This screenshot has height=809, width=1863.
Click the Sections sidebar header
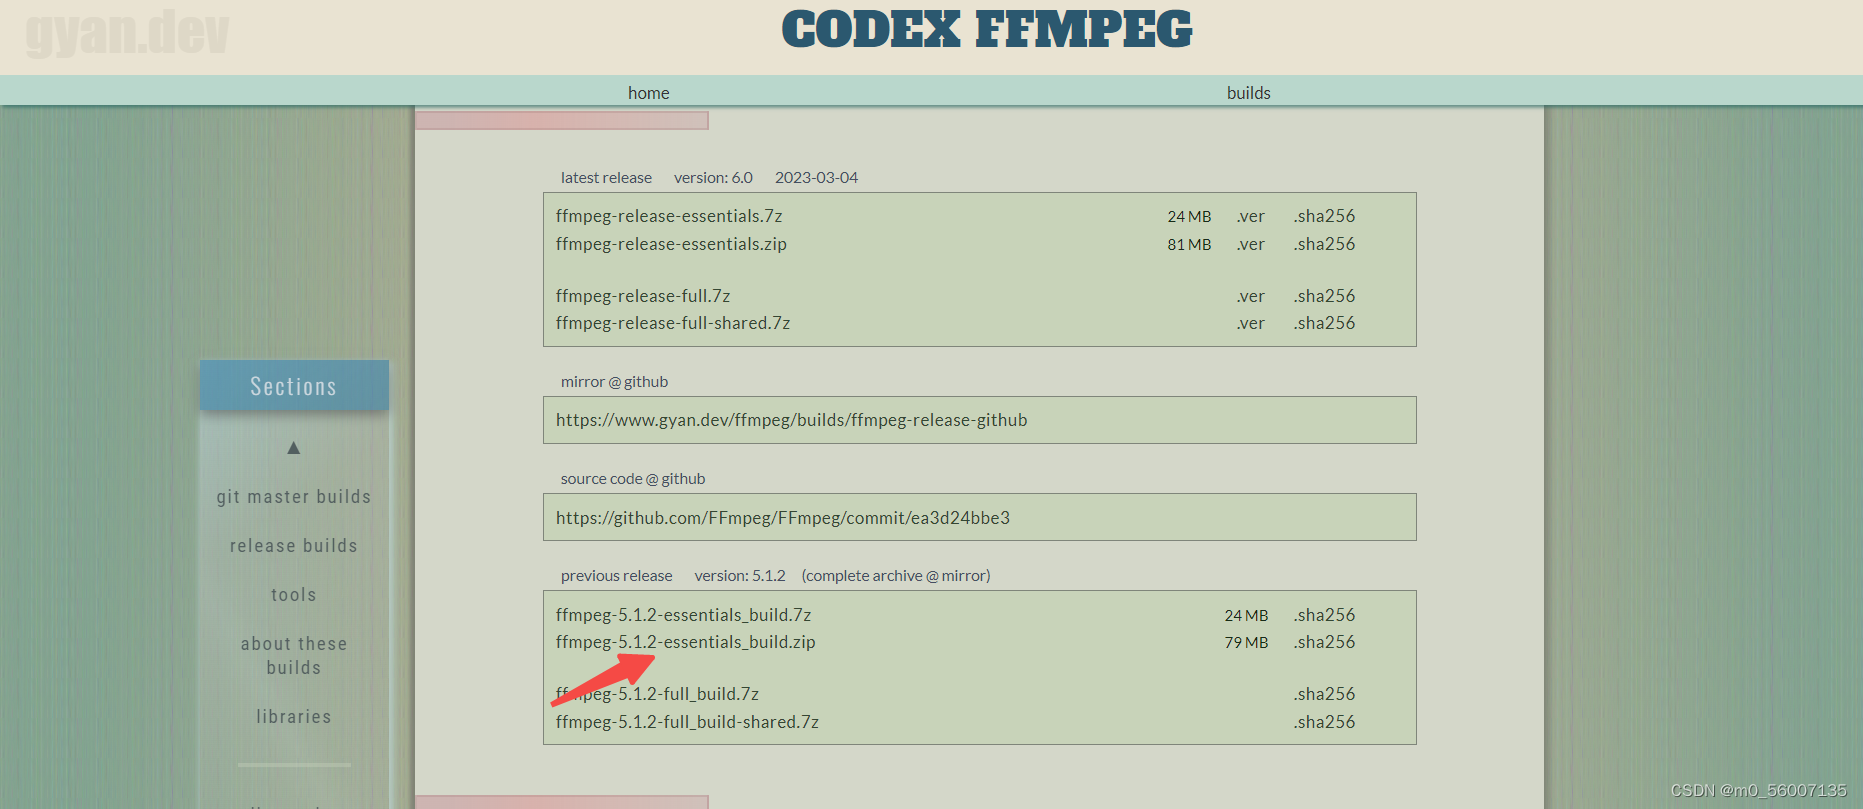click(x=294, y=386)
